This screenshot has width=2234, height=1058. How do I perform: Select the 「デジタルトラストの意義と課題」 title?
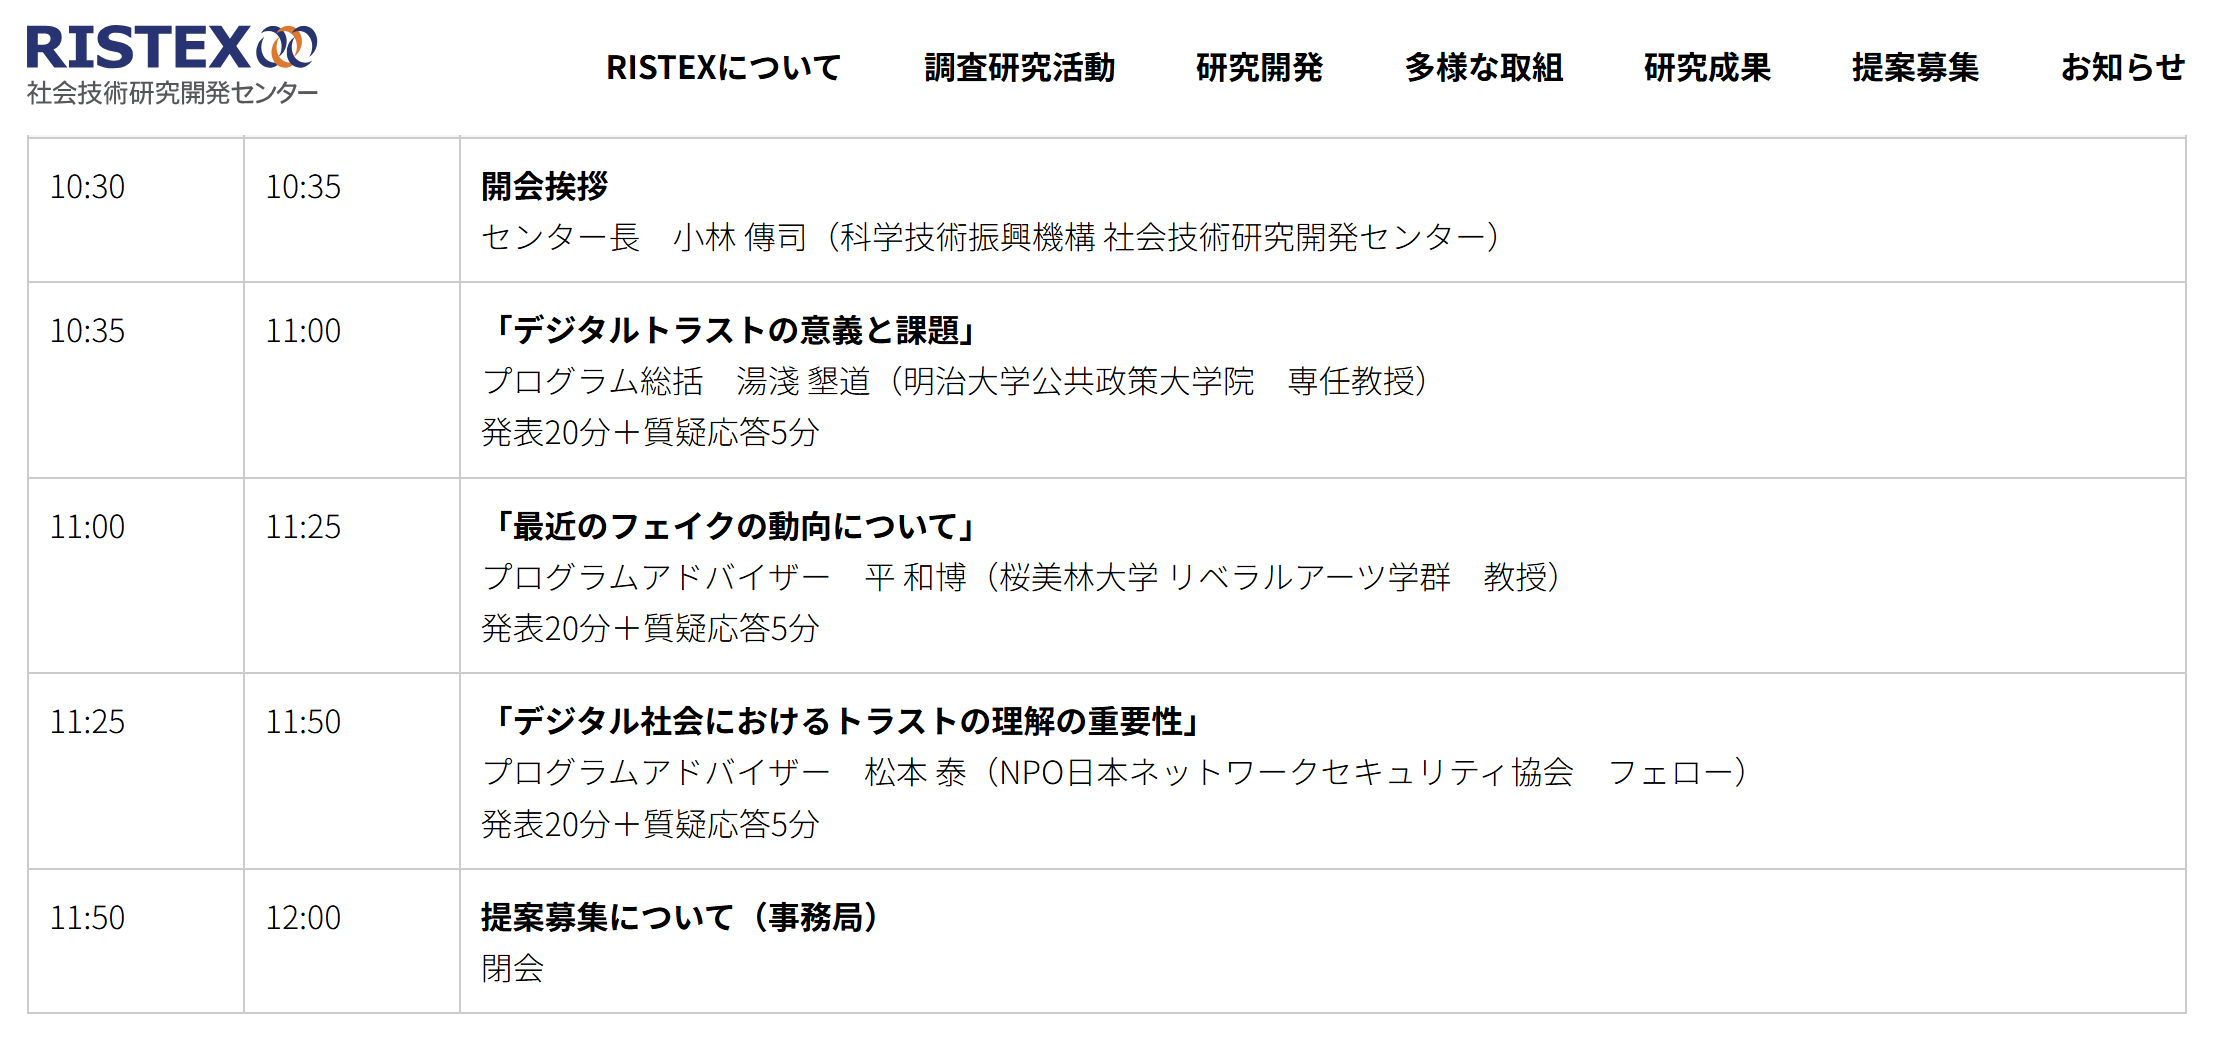pos(730,330)
